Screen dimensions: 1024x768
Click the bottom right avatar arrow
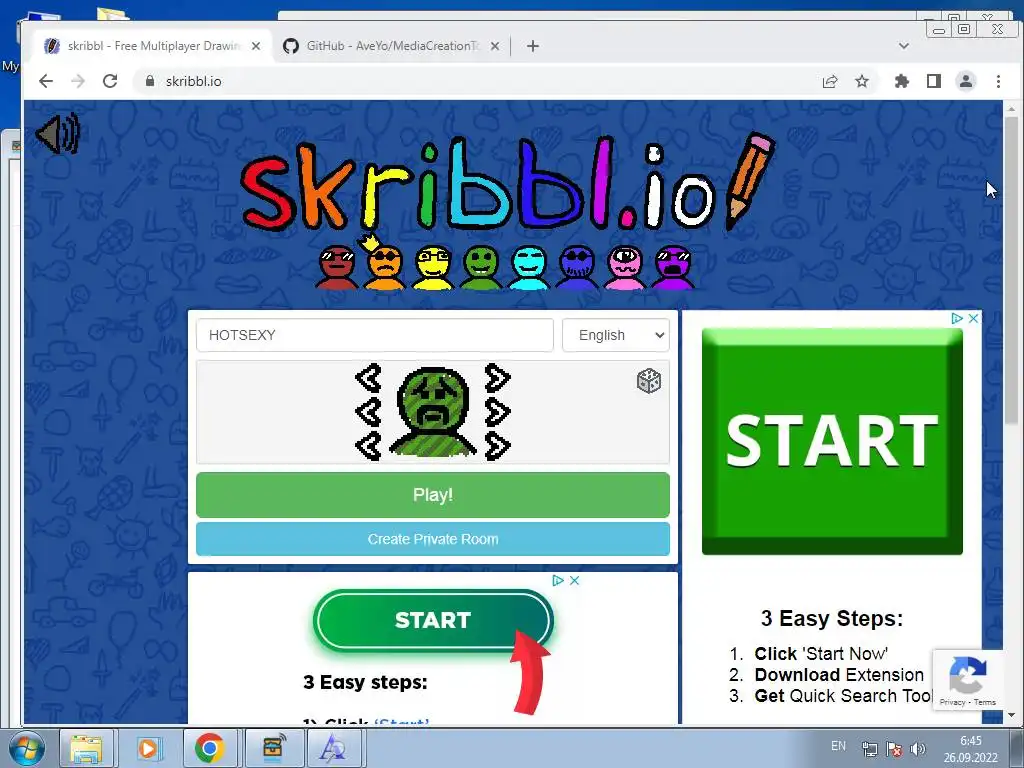pos(497,446)
